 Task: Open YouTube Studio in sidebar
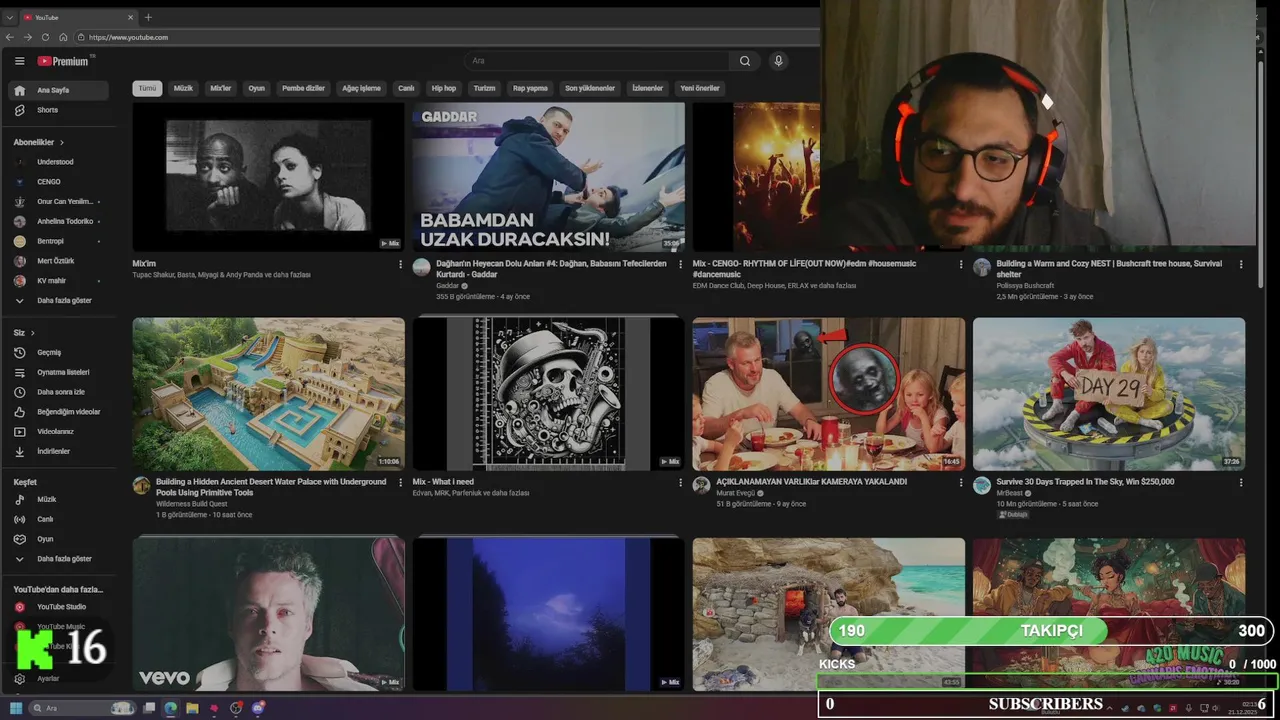pos(60,607)
